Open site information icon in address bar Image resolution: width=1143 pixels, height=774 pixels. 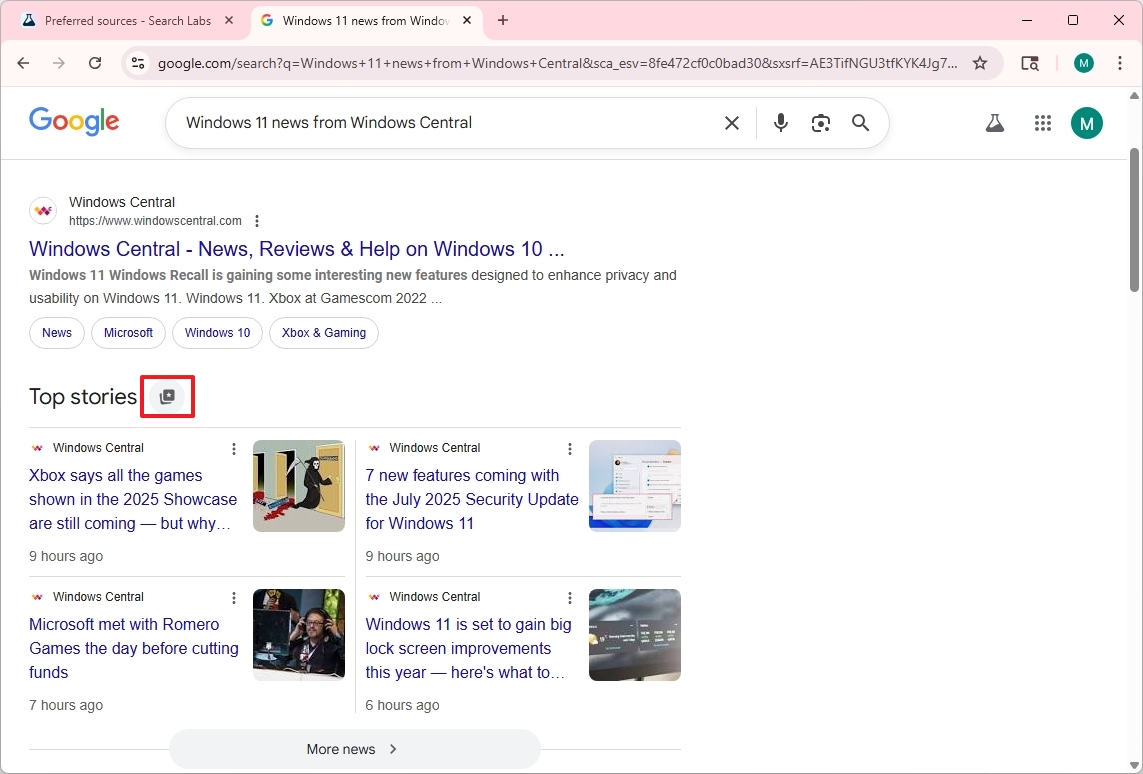coord(138,63)
